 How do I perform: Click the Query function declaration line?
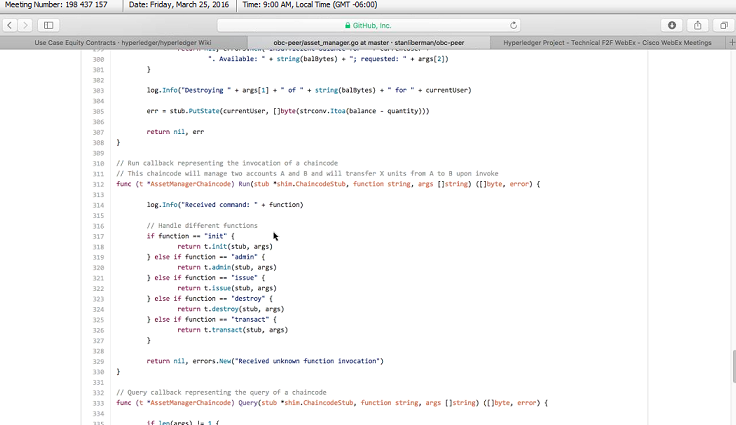(332, 403)
